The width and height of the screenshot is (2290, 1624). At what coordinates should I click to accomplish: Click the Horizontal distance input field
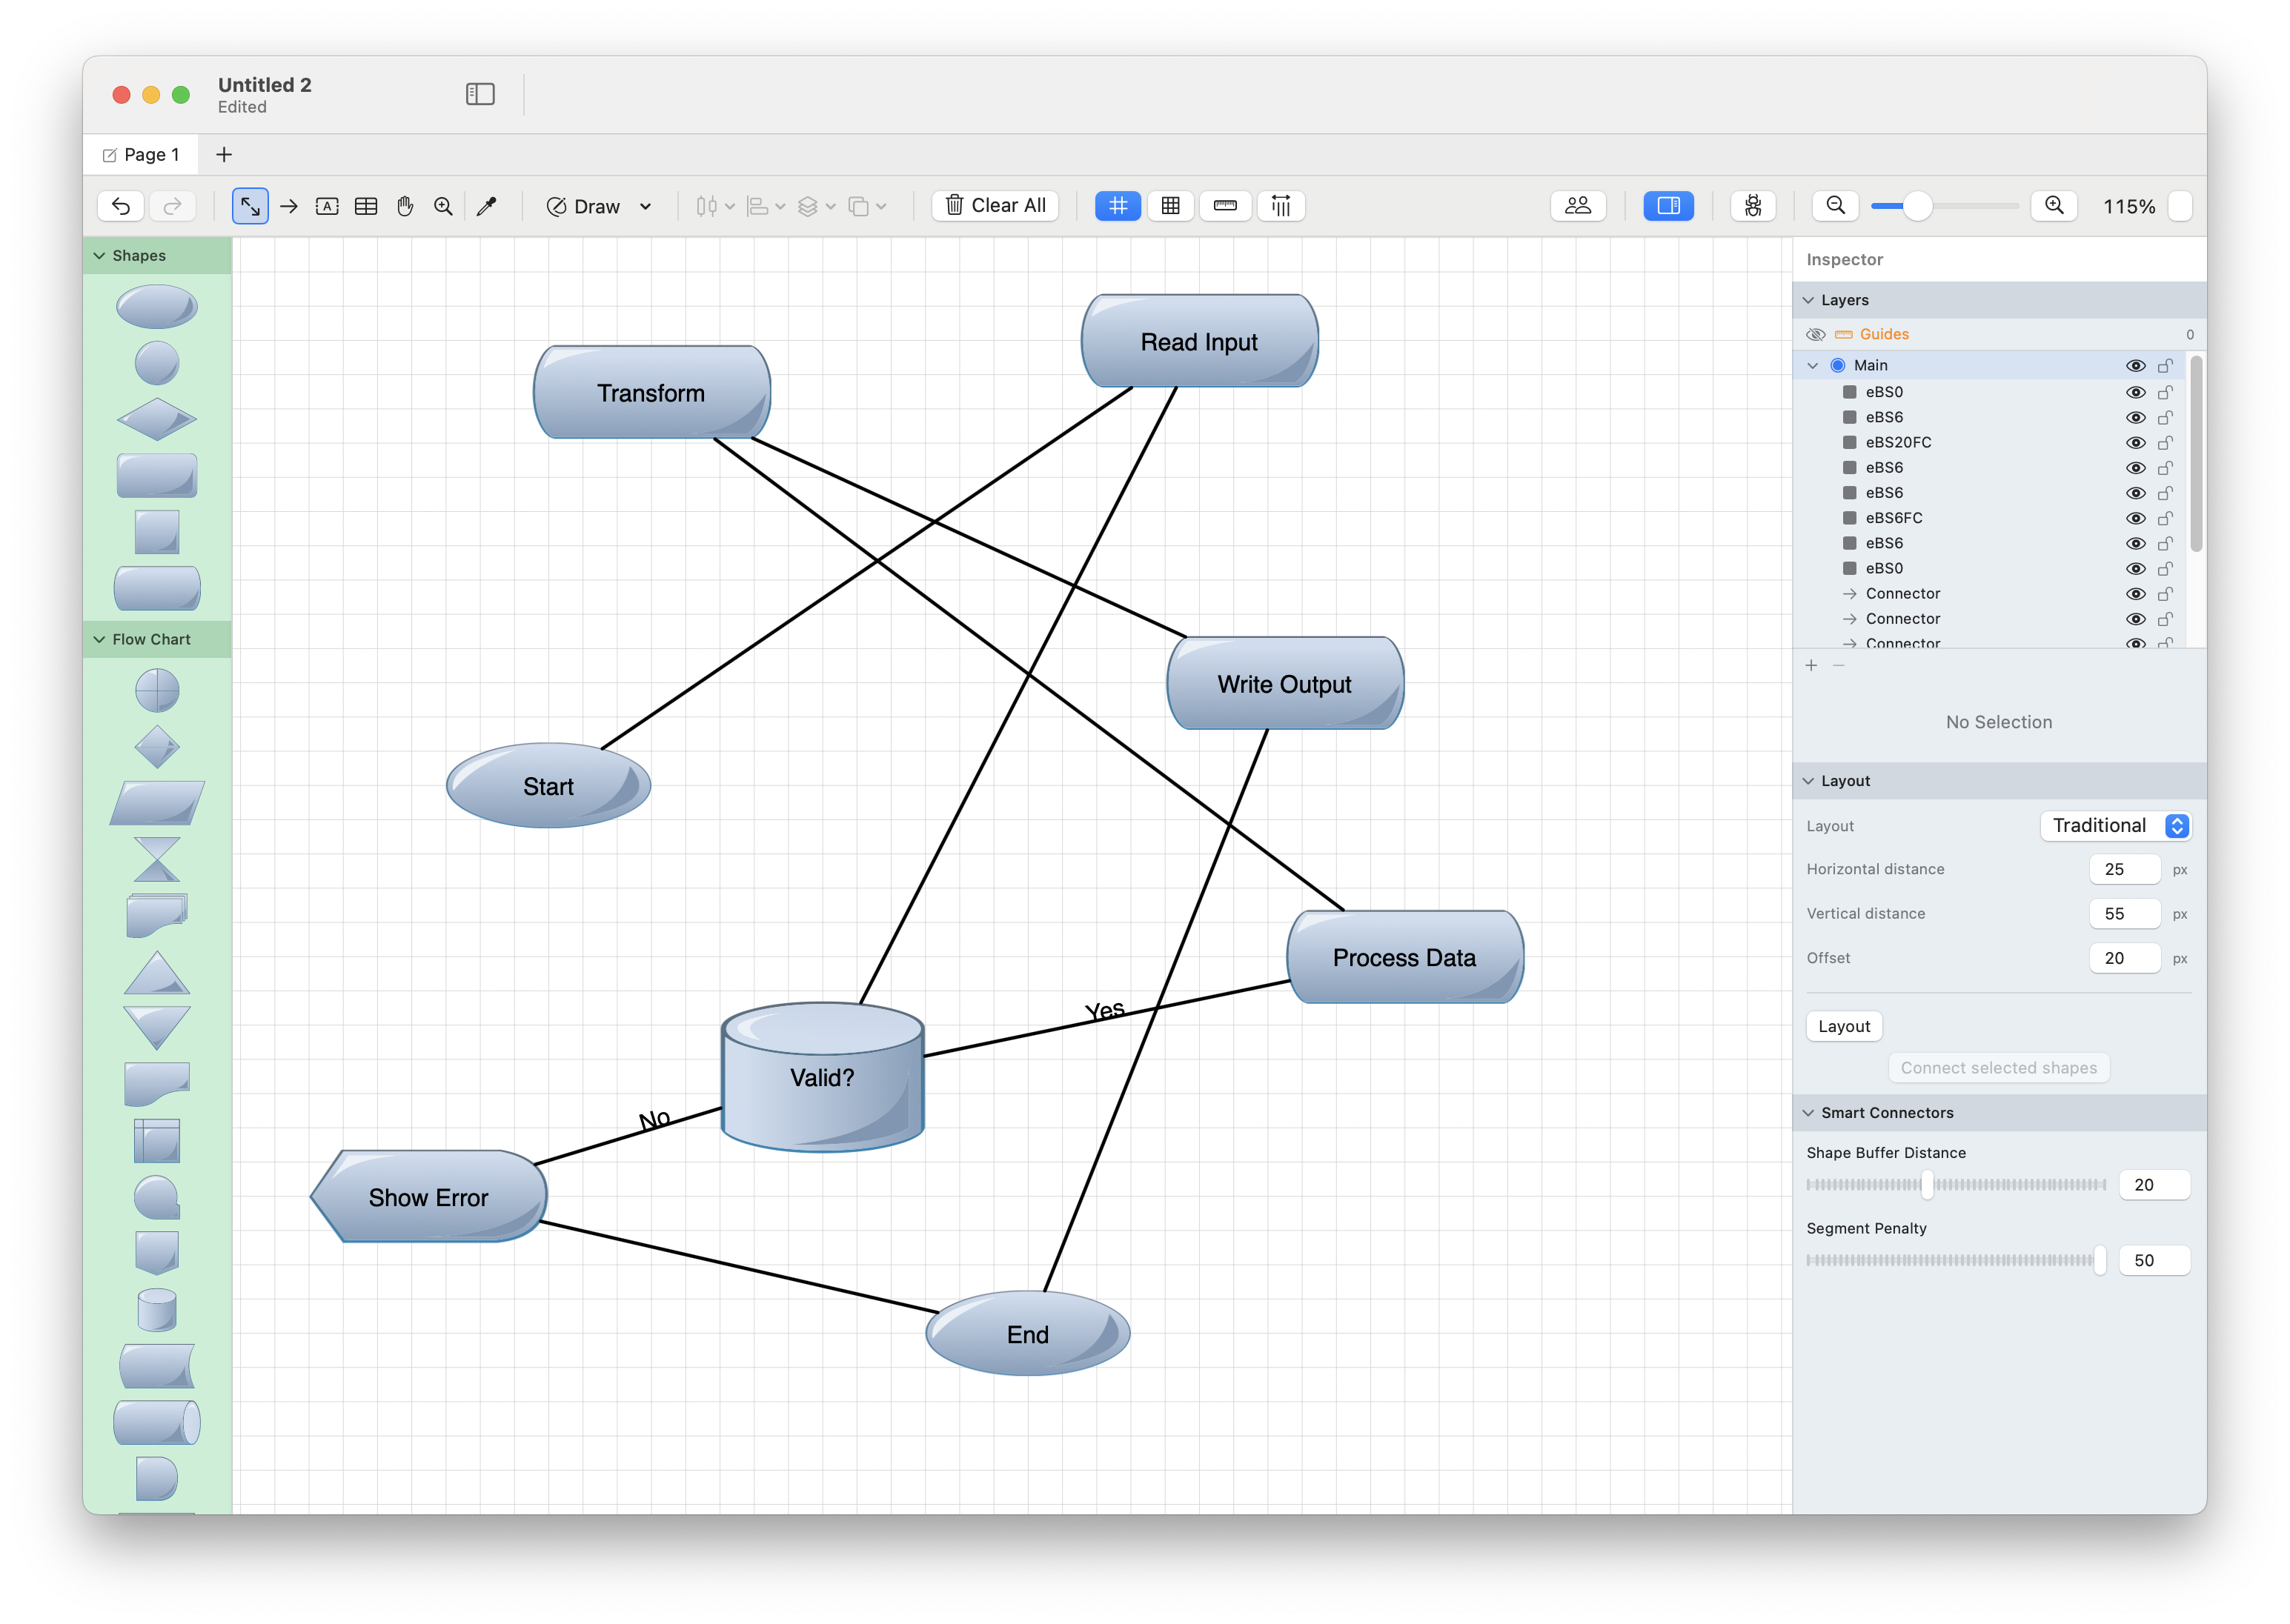click(2124, 870)
